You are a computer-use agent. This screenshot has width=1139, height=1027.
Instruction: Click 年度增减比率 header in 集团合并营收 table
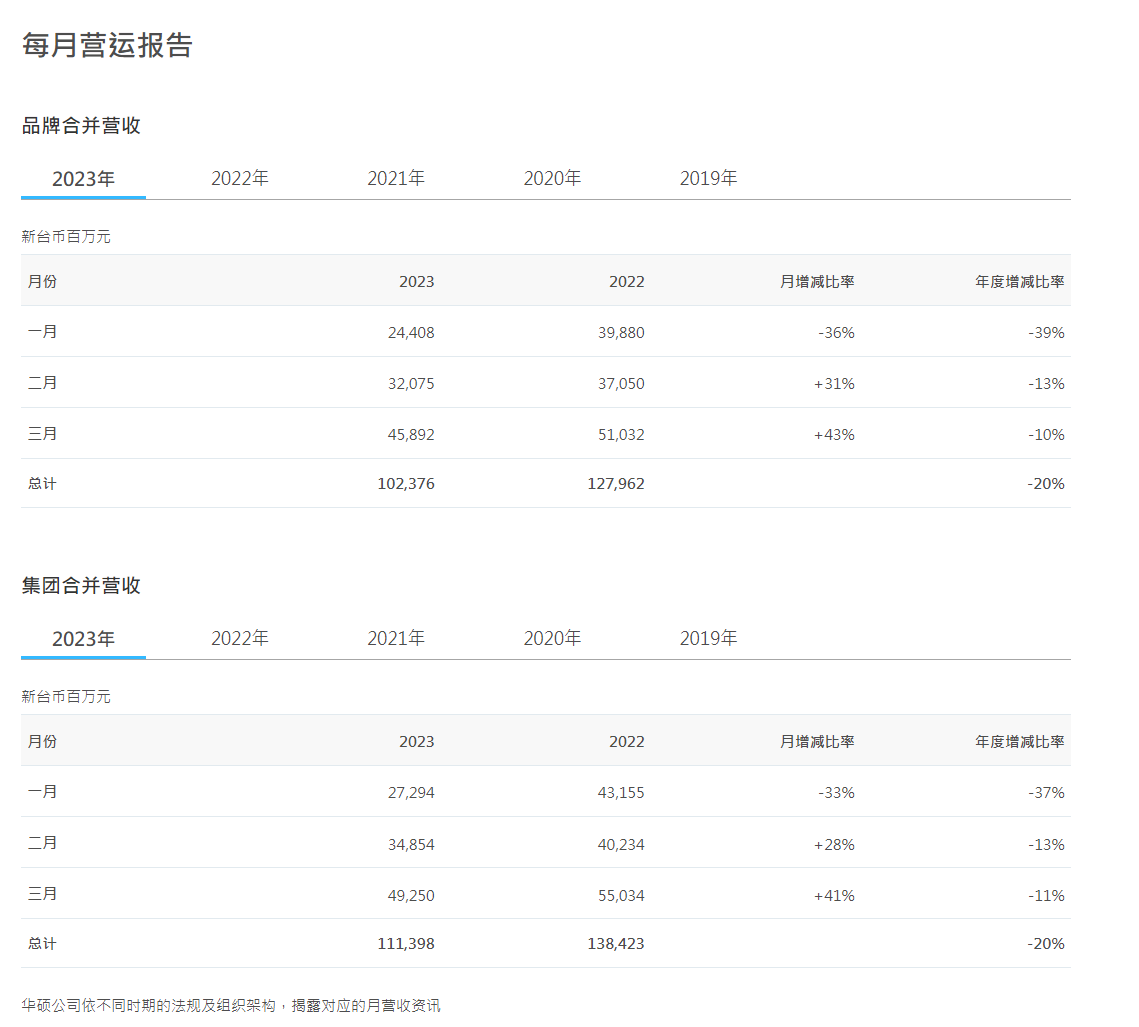click(x=1019, y=742)
